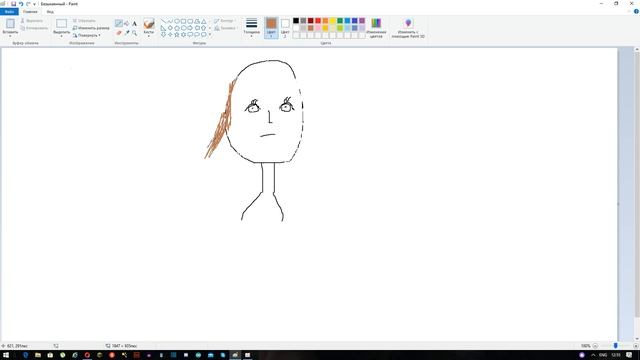The image size is (640, 360).
Task: Undo the last action via toolbar arrow
Action: tap(21, 4)
